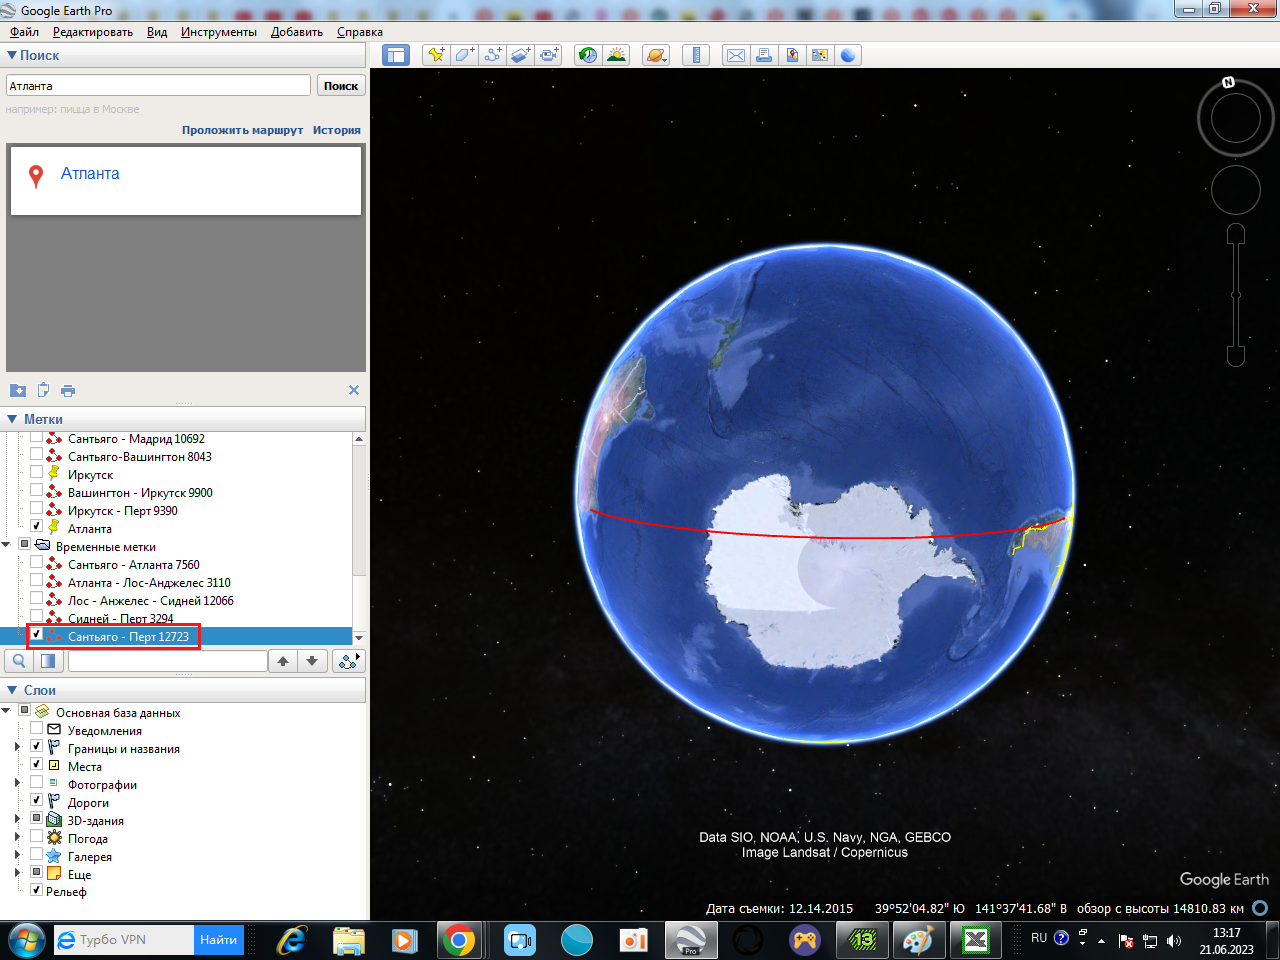Check the Иркутск placemark checkbox
The height and width of the screenshot is (960, 1280).
(37, 473)
